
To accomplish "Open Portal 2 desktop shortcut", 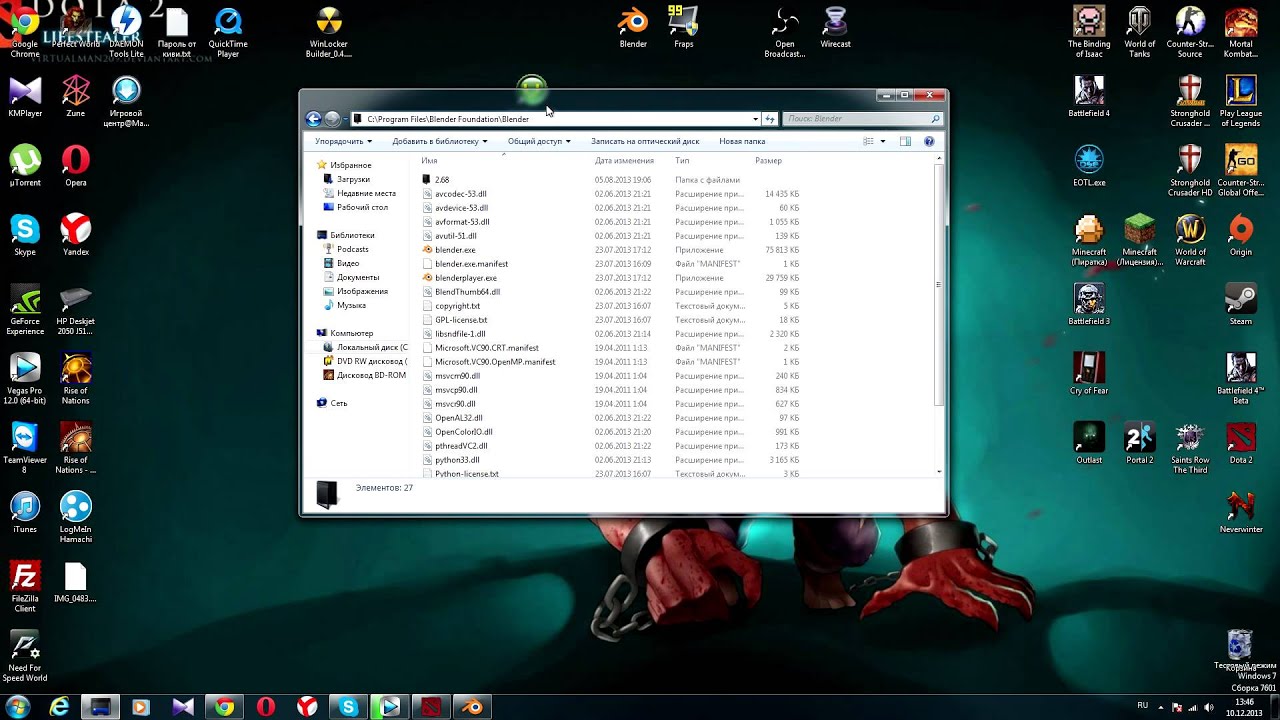I will tap(1139, 443).
